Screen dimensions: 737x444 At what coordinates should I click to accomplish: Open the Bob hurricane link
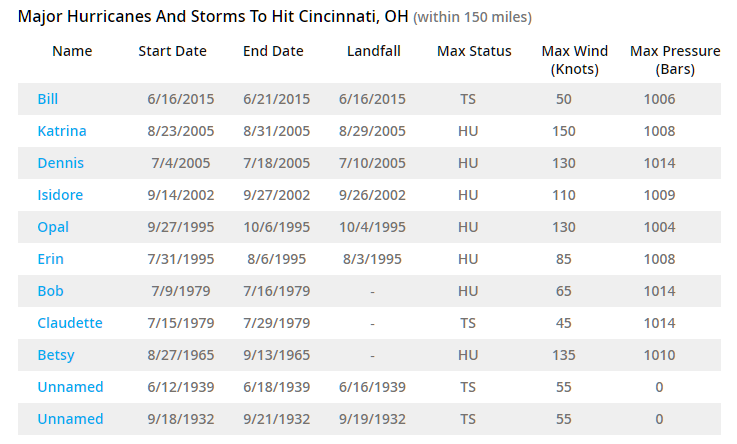pyautogui.click(x=50, y=291)
